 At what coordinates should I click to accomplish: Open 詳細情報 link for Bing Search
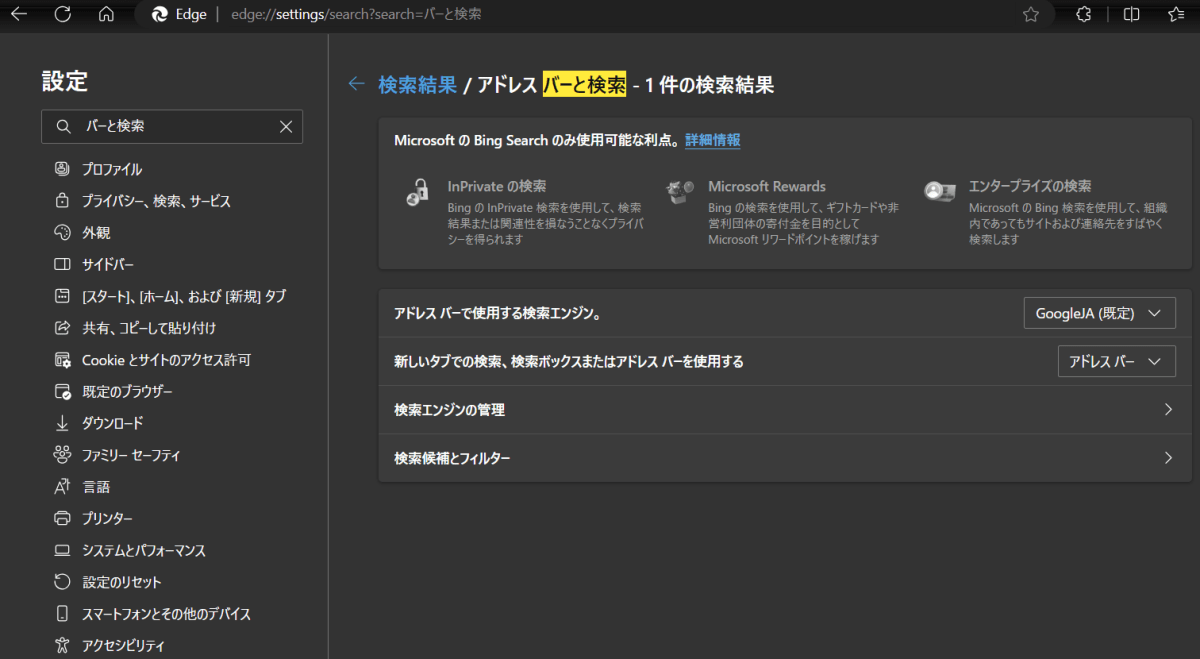[x=713, y=140]
